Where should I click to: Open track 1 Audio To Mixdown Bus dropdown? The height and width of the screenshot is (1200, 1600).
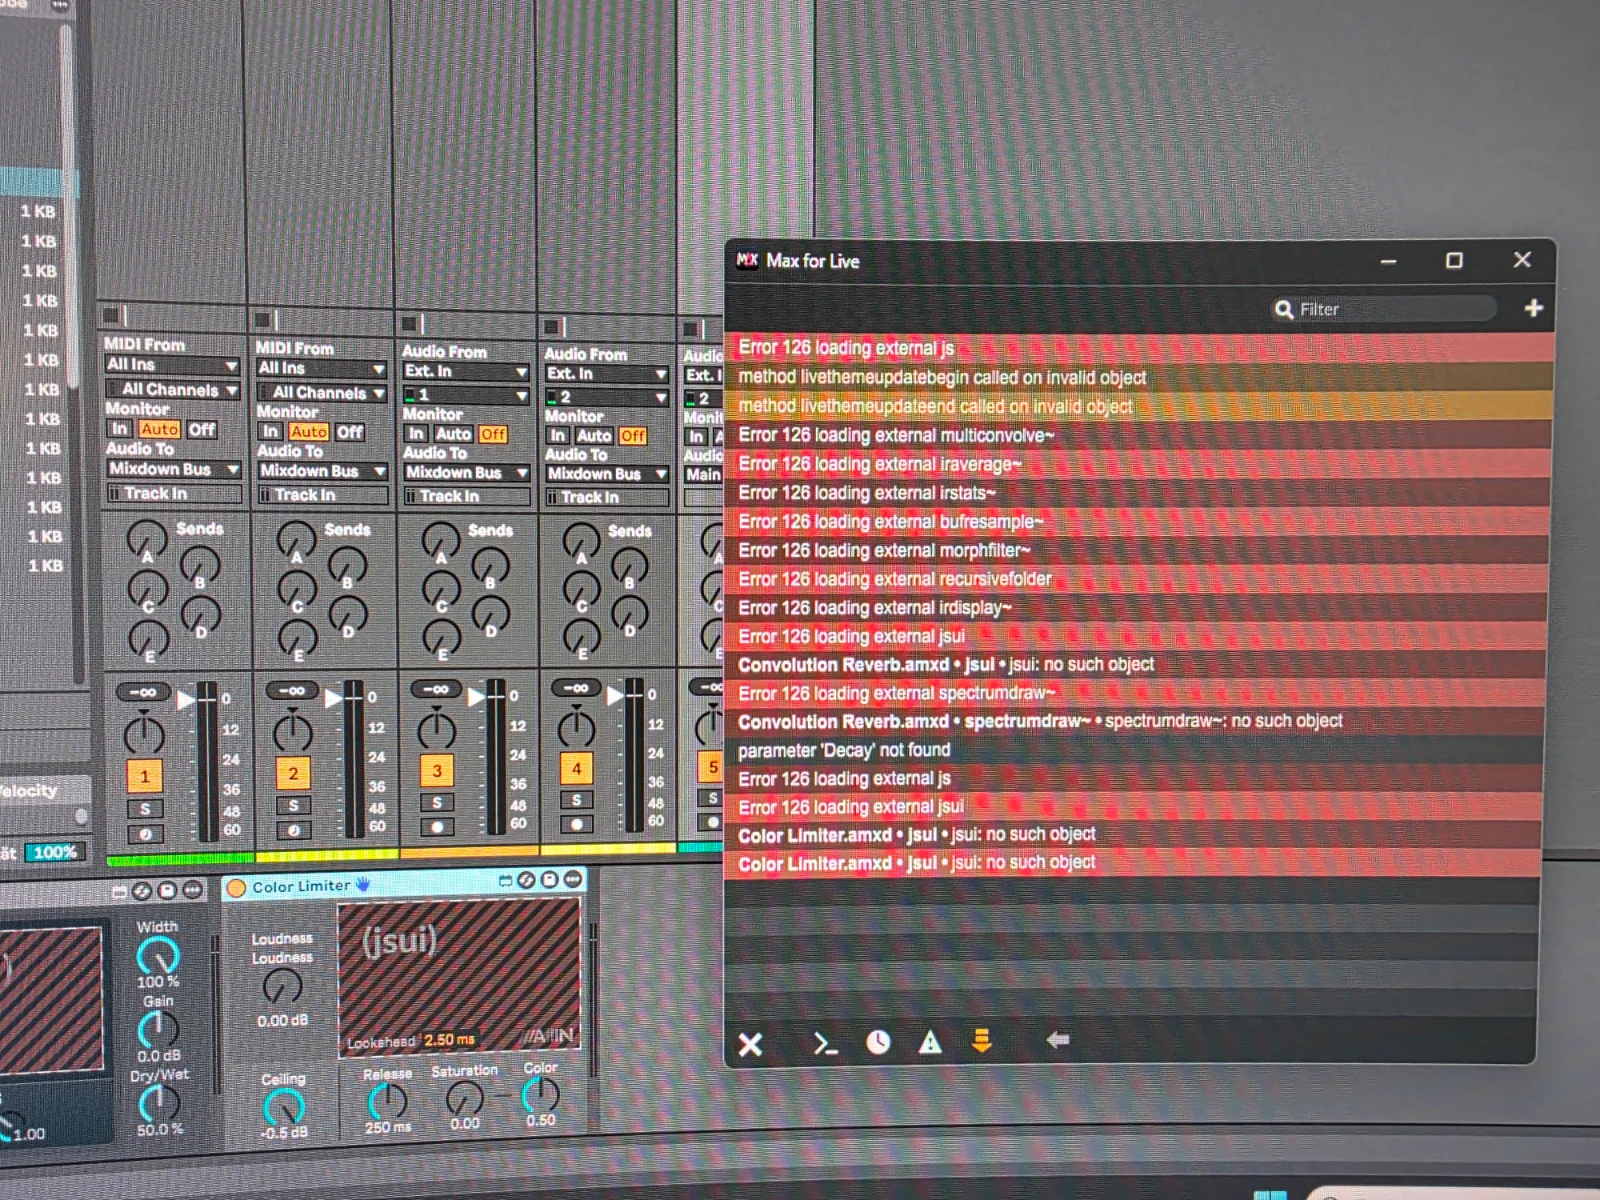173,469
